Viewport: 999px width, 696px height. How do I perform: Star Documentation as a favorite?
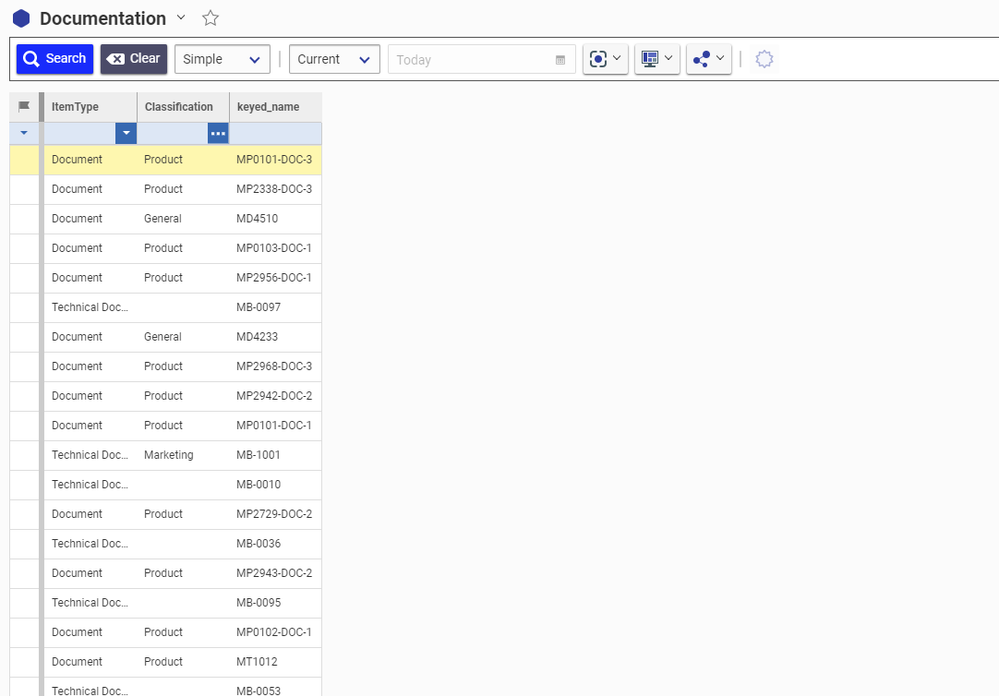point(210,18)
